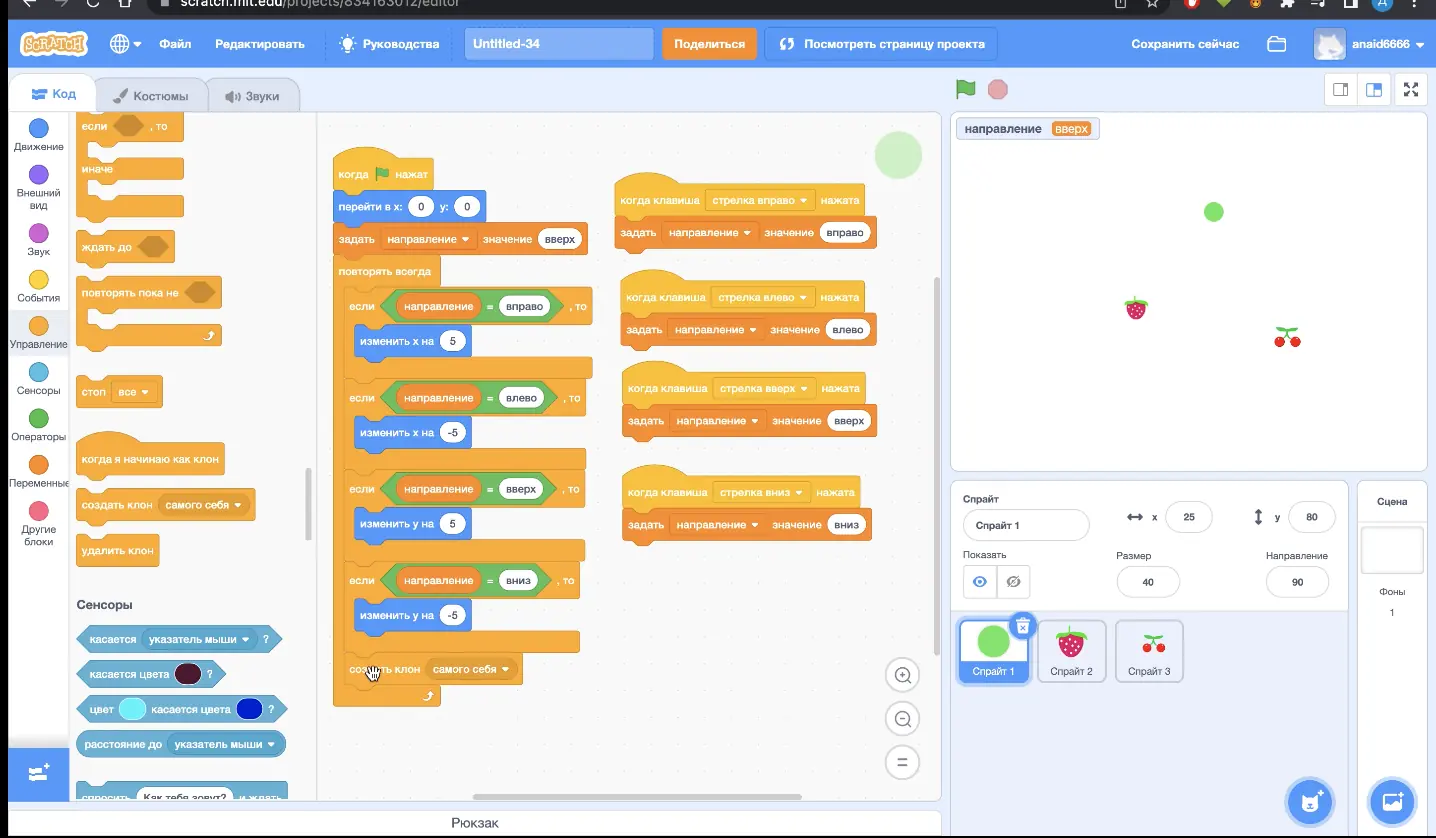Select the Операторы block category
This screenshot has height=838, width=1436.
tap(38, 425)
